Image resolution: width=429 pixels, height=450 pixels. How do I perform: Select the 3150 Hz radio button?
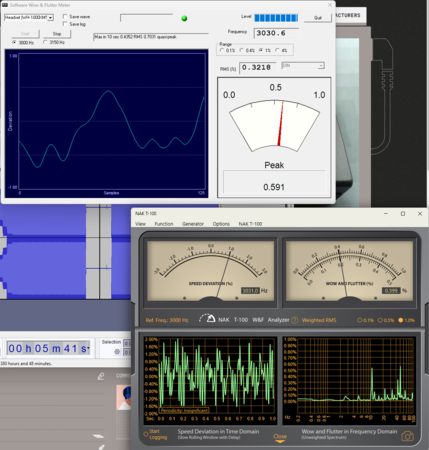pyautogui.click(x=45, y=42)
